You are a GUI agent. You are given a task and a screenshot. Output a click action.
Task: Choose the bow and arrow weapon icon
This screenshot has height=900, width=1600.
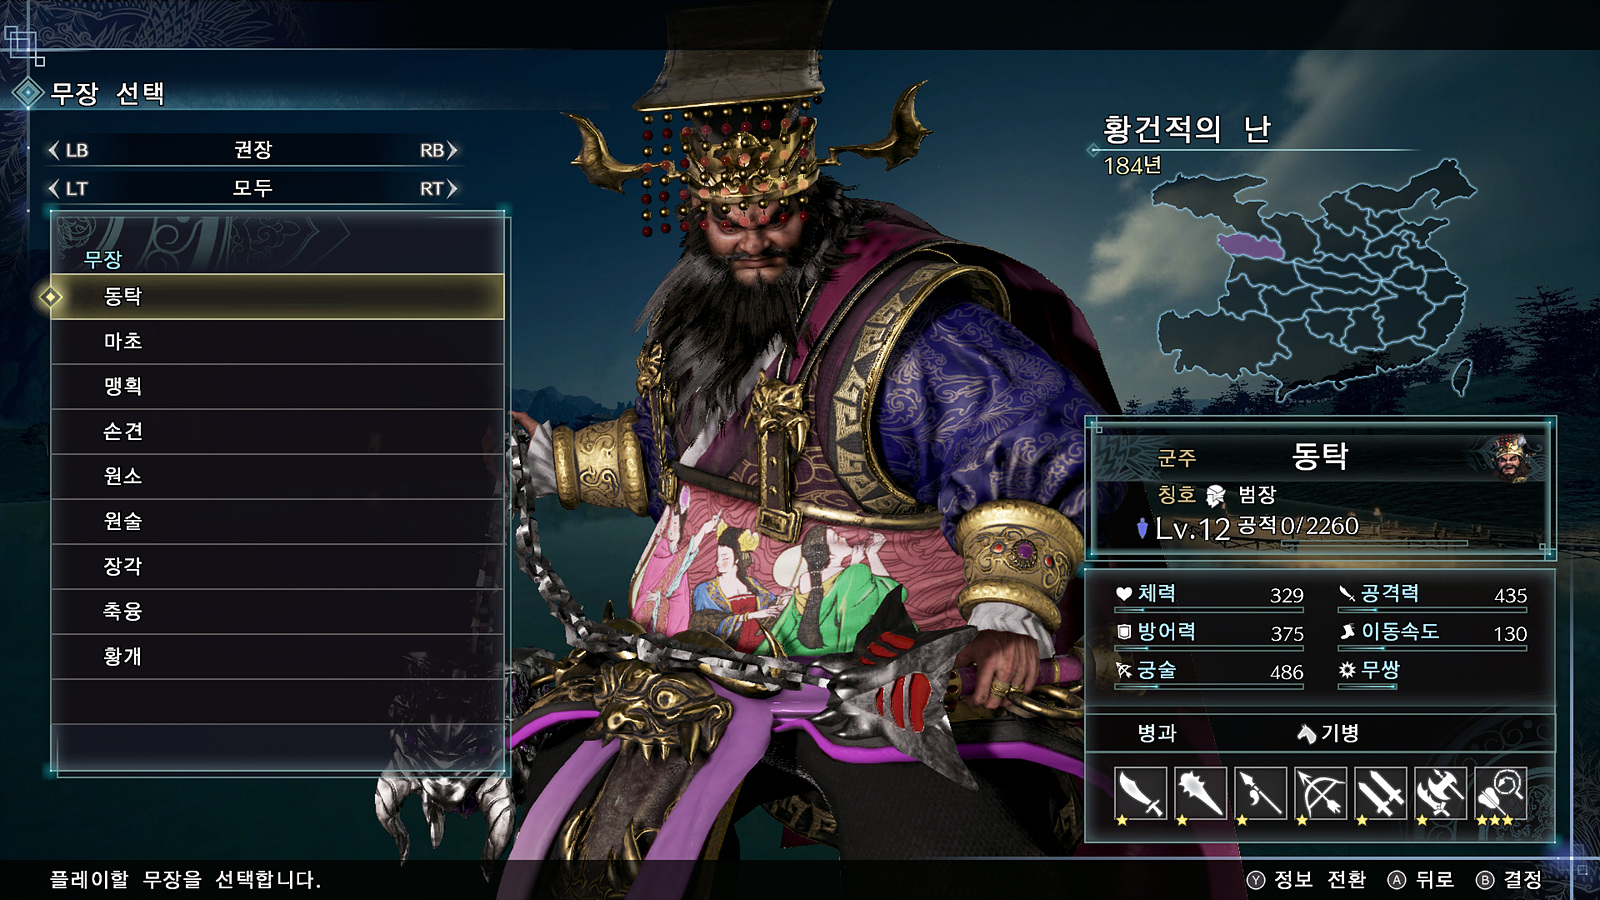(x=1321, y=794)
